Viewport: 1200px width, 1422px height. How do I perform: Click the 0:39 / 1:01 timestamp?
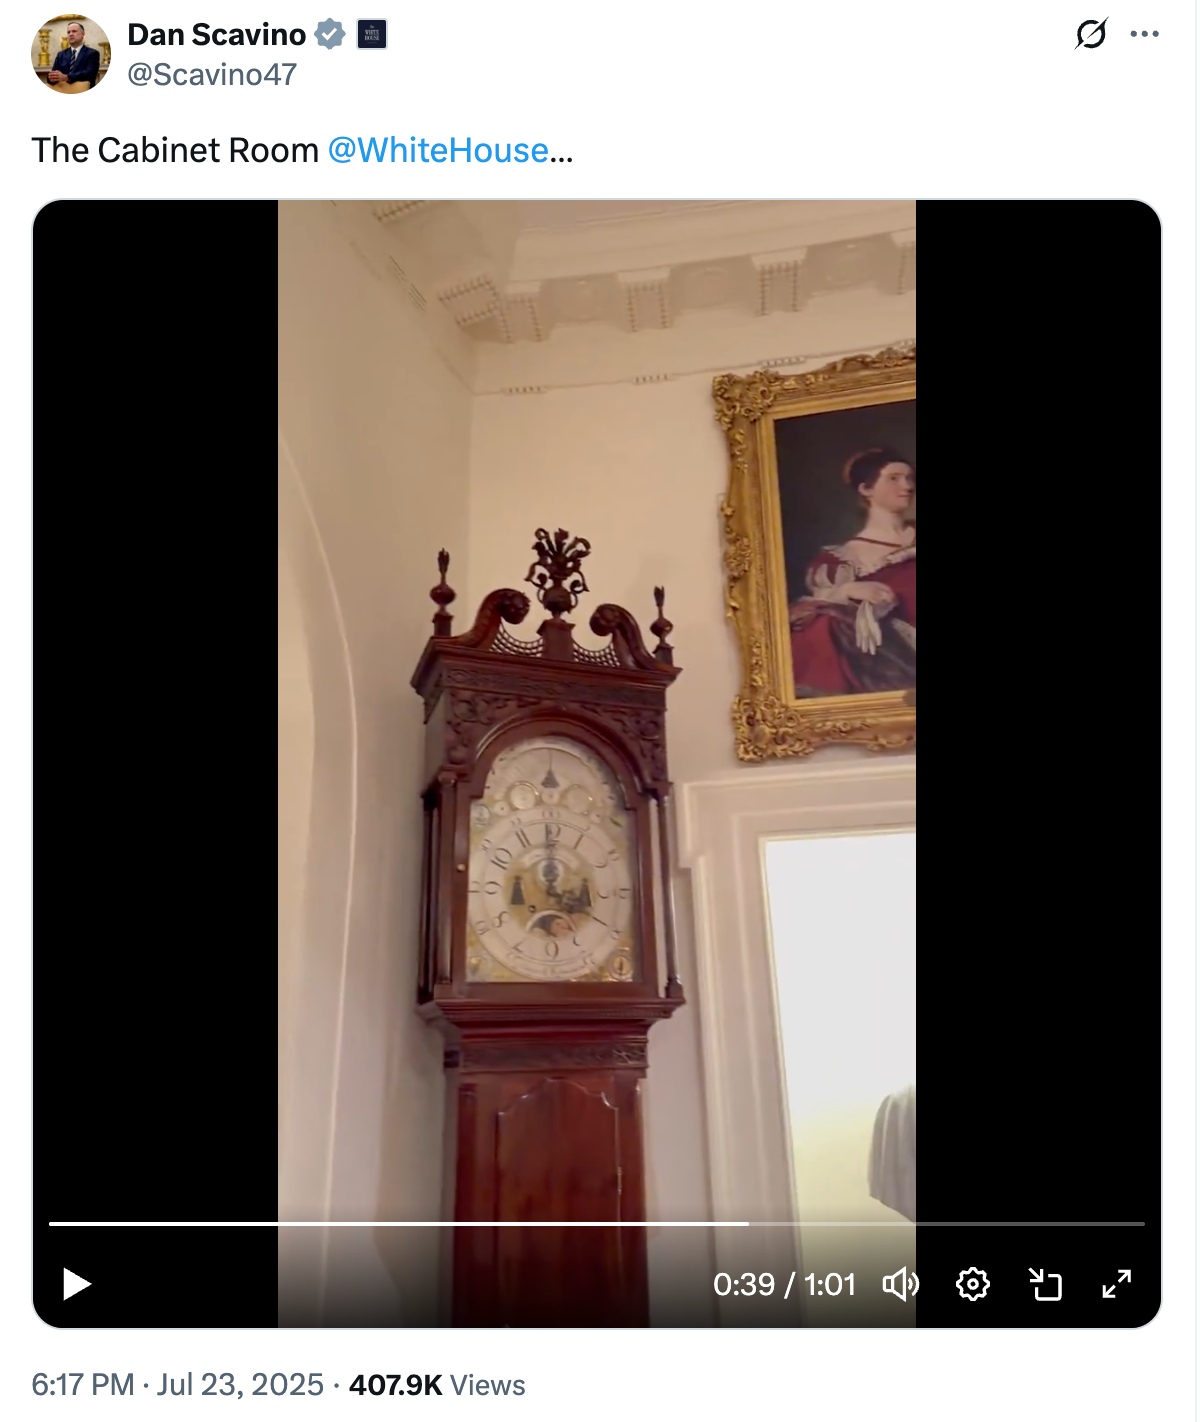[x=785, y=1284]
